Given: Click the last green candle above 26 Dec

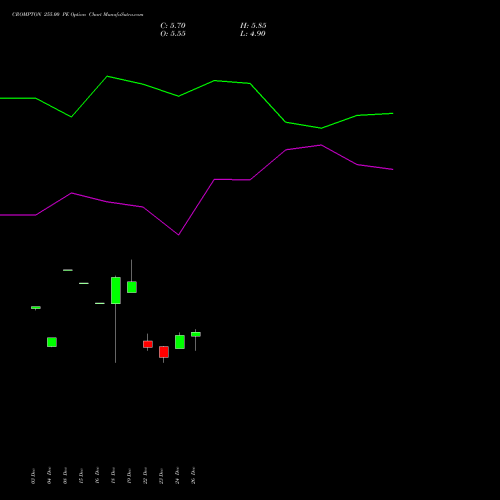Looking at the screenshot, I should click(196, 334).
